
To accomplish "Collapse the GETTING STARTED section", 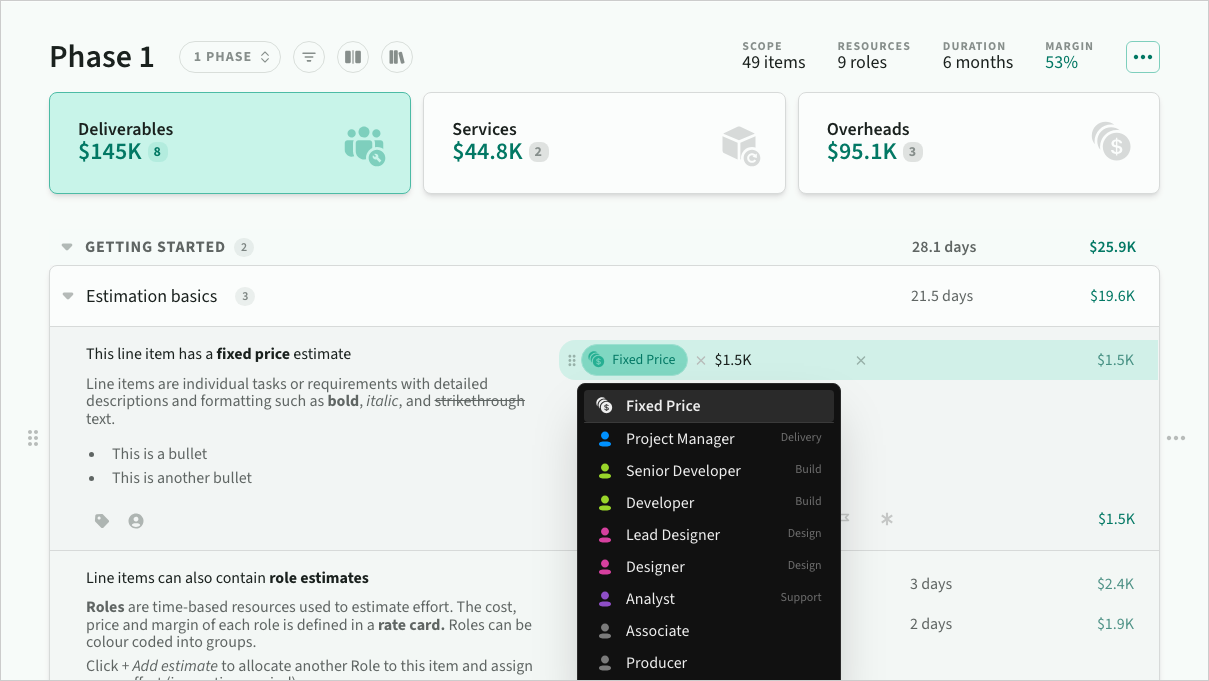I will pos(67,247).
